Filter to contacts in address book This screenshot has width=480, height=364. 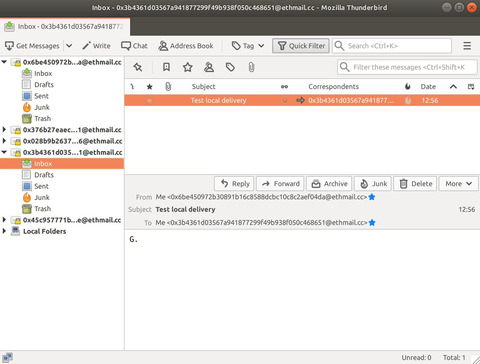click(x=209, y=67)
